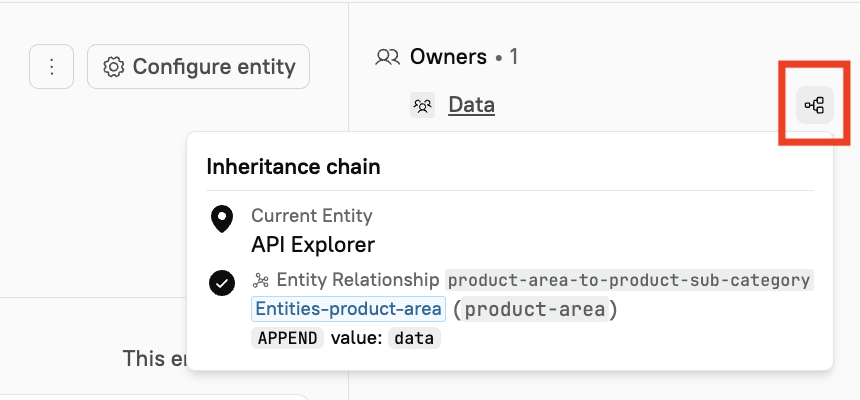Click the Owners people icon

pyautogui.click(x=387, y=57)
